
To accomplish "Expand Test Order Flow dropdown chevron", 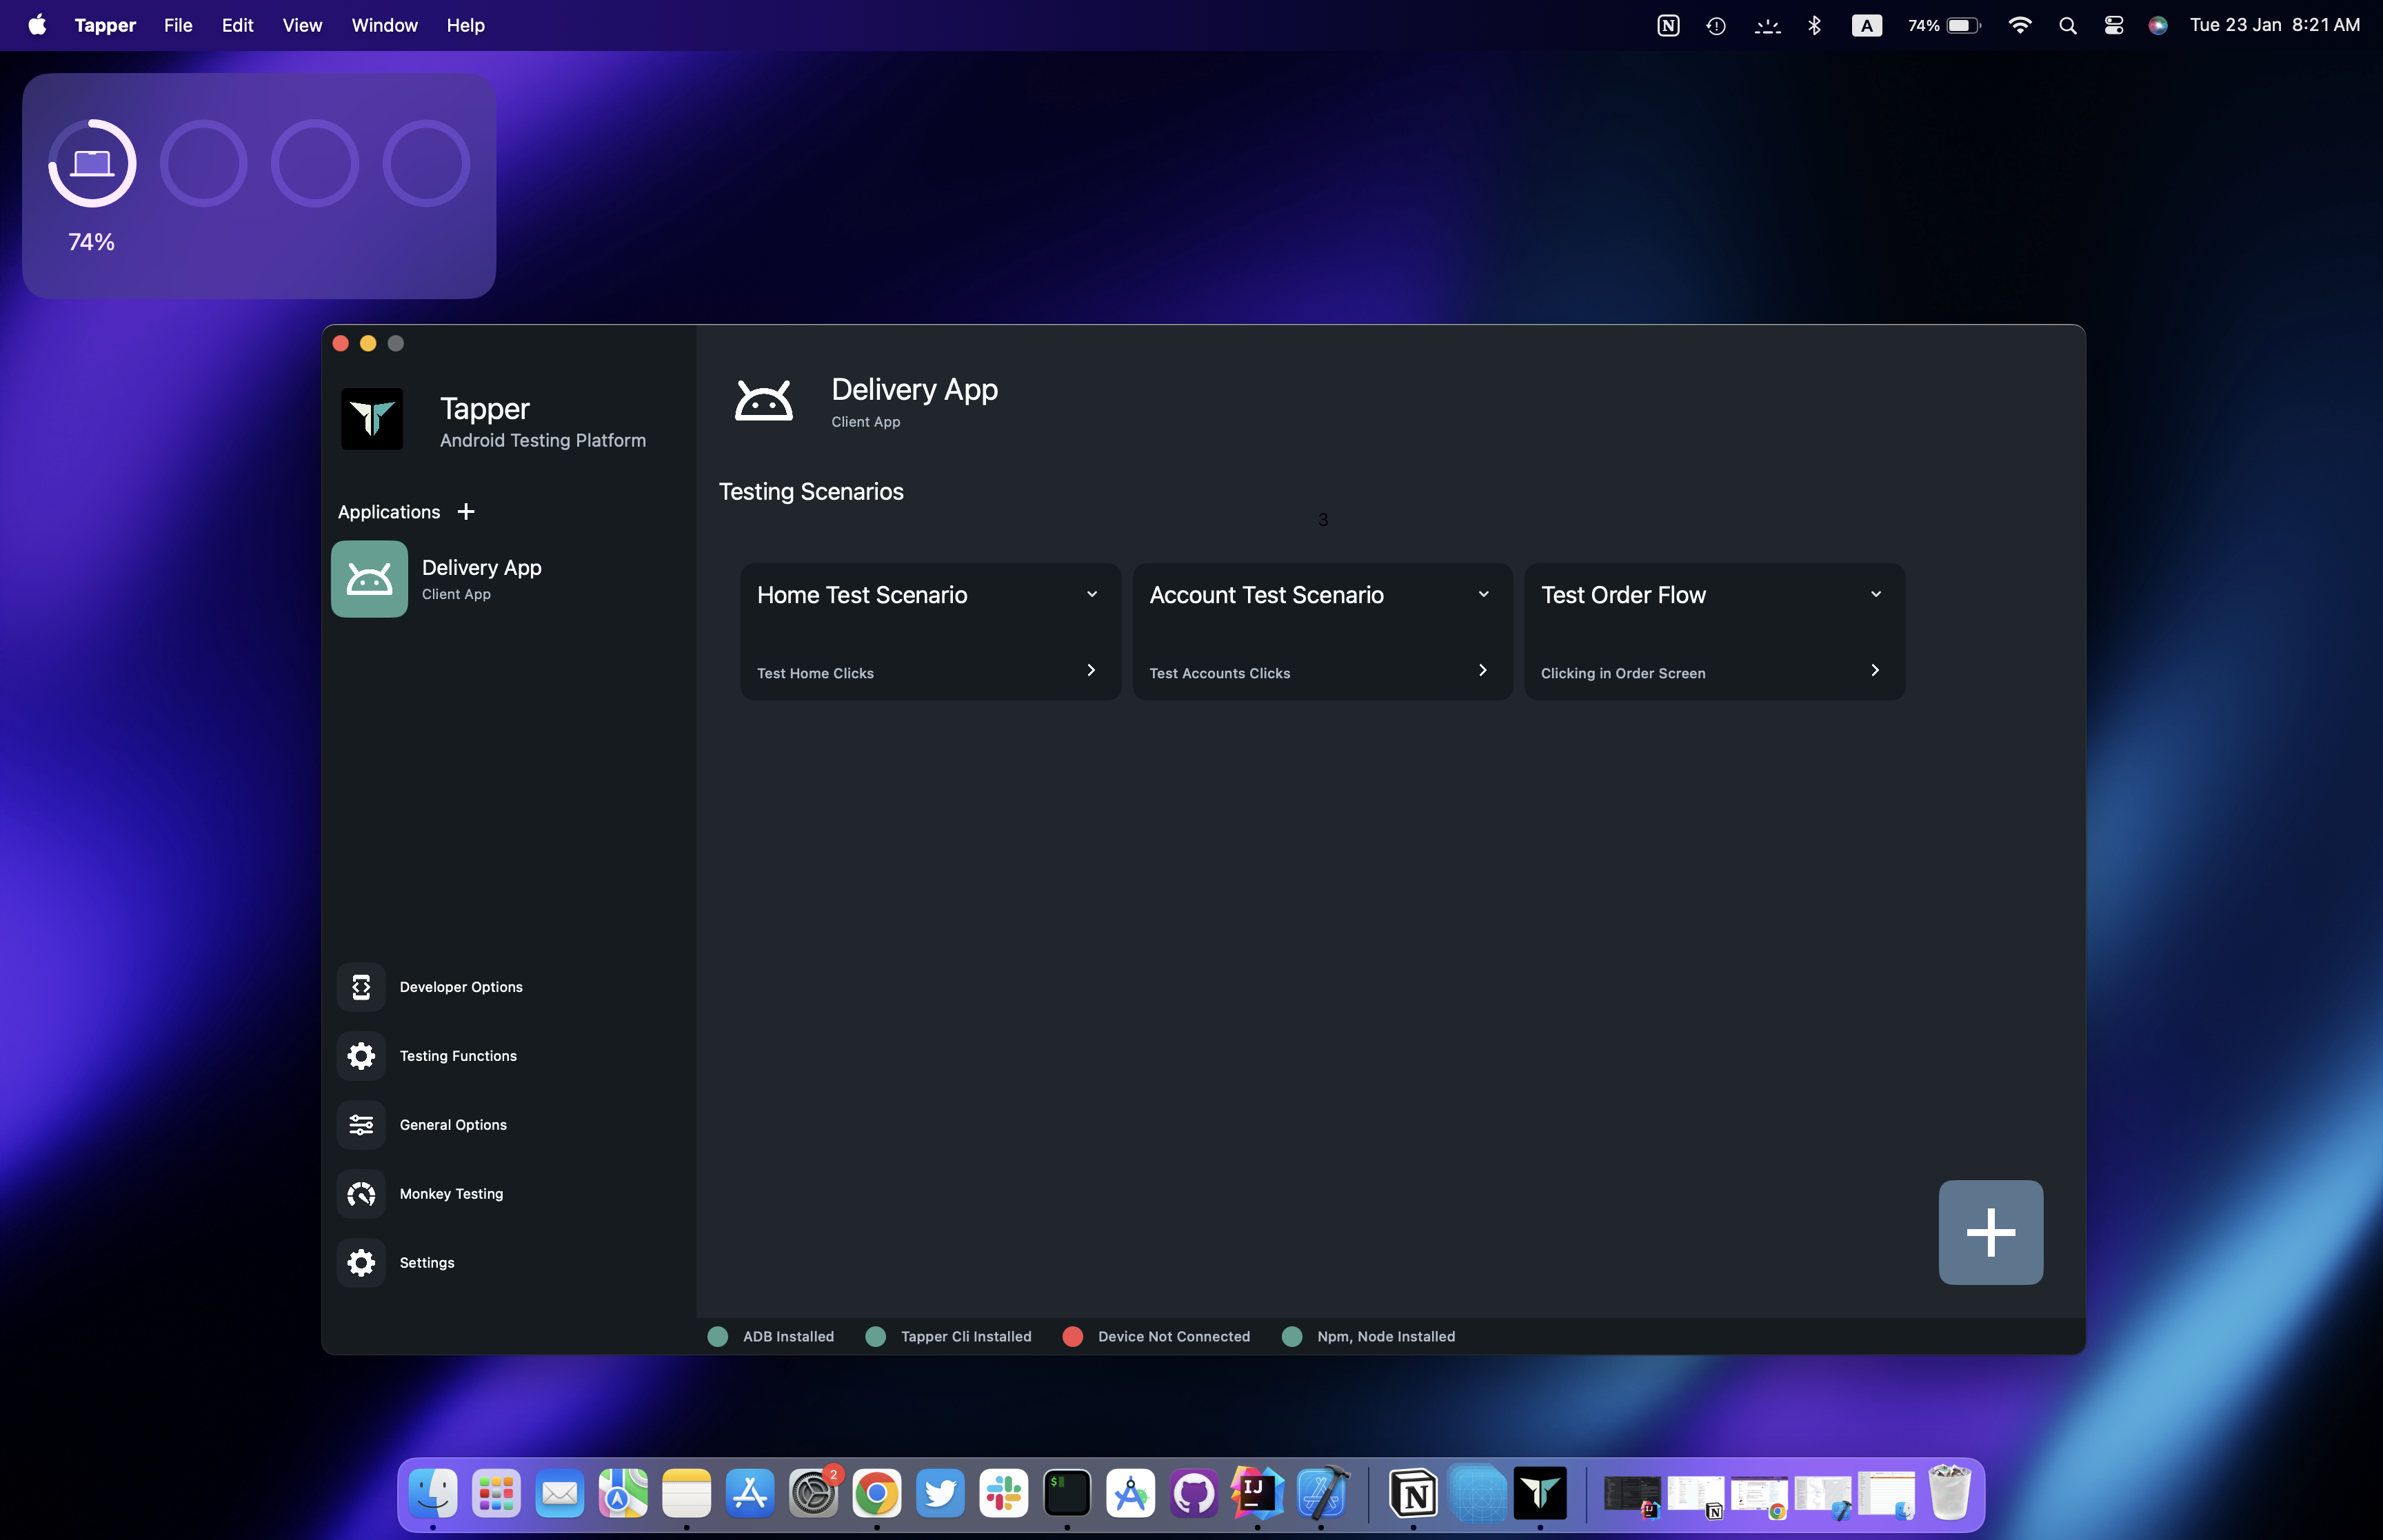I will click(x=1876, y=594).
